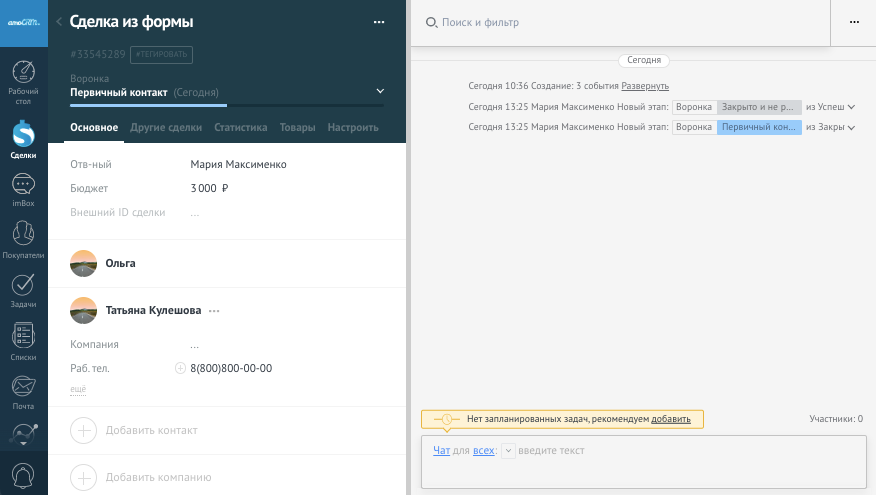Switch to Другие сделки tab
876x495 pixels.
coord(166,128)
